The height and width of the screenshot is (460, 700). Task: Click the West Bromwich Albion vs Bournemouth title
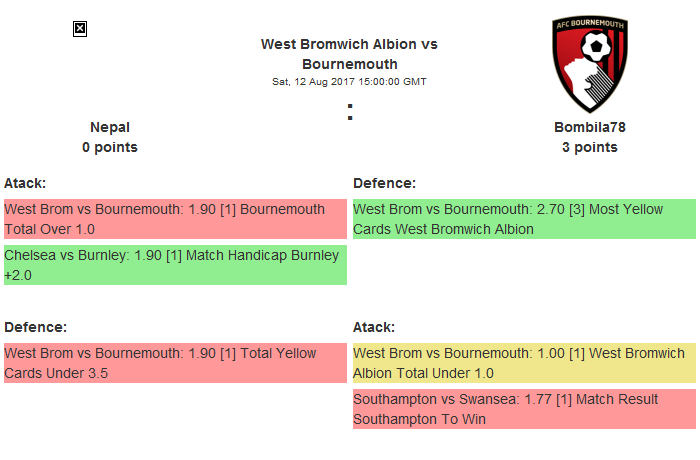pyautogui.click(x=349, y=44)
